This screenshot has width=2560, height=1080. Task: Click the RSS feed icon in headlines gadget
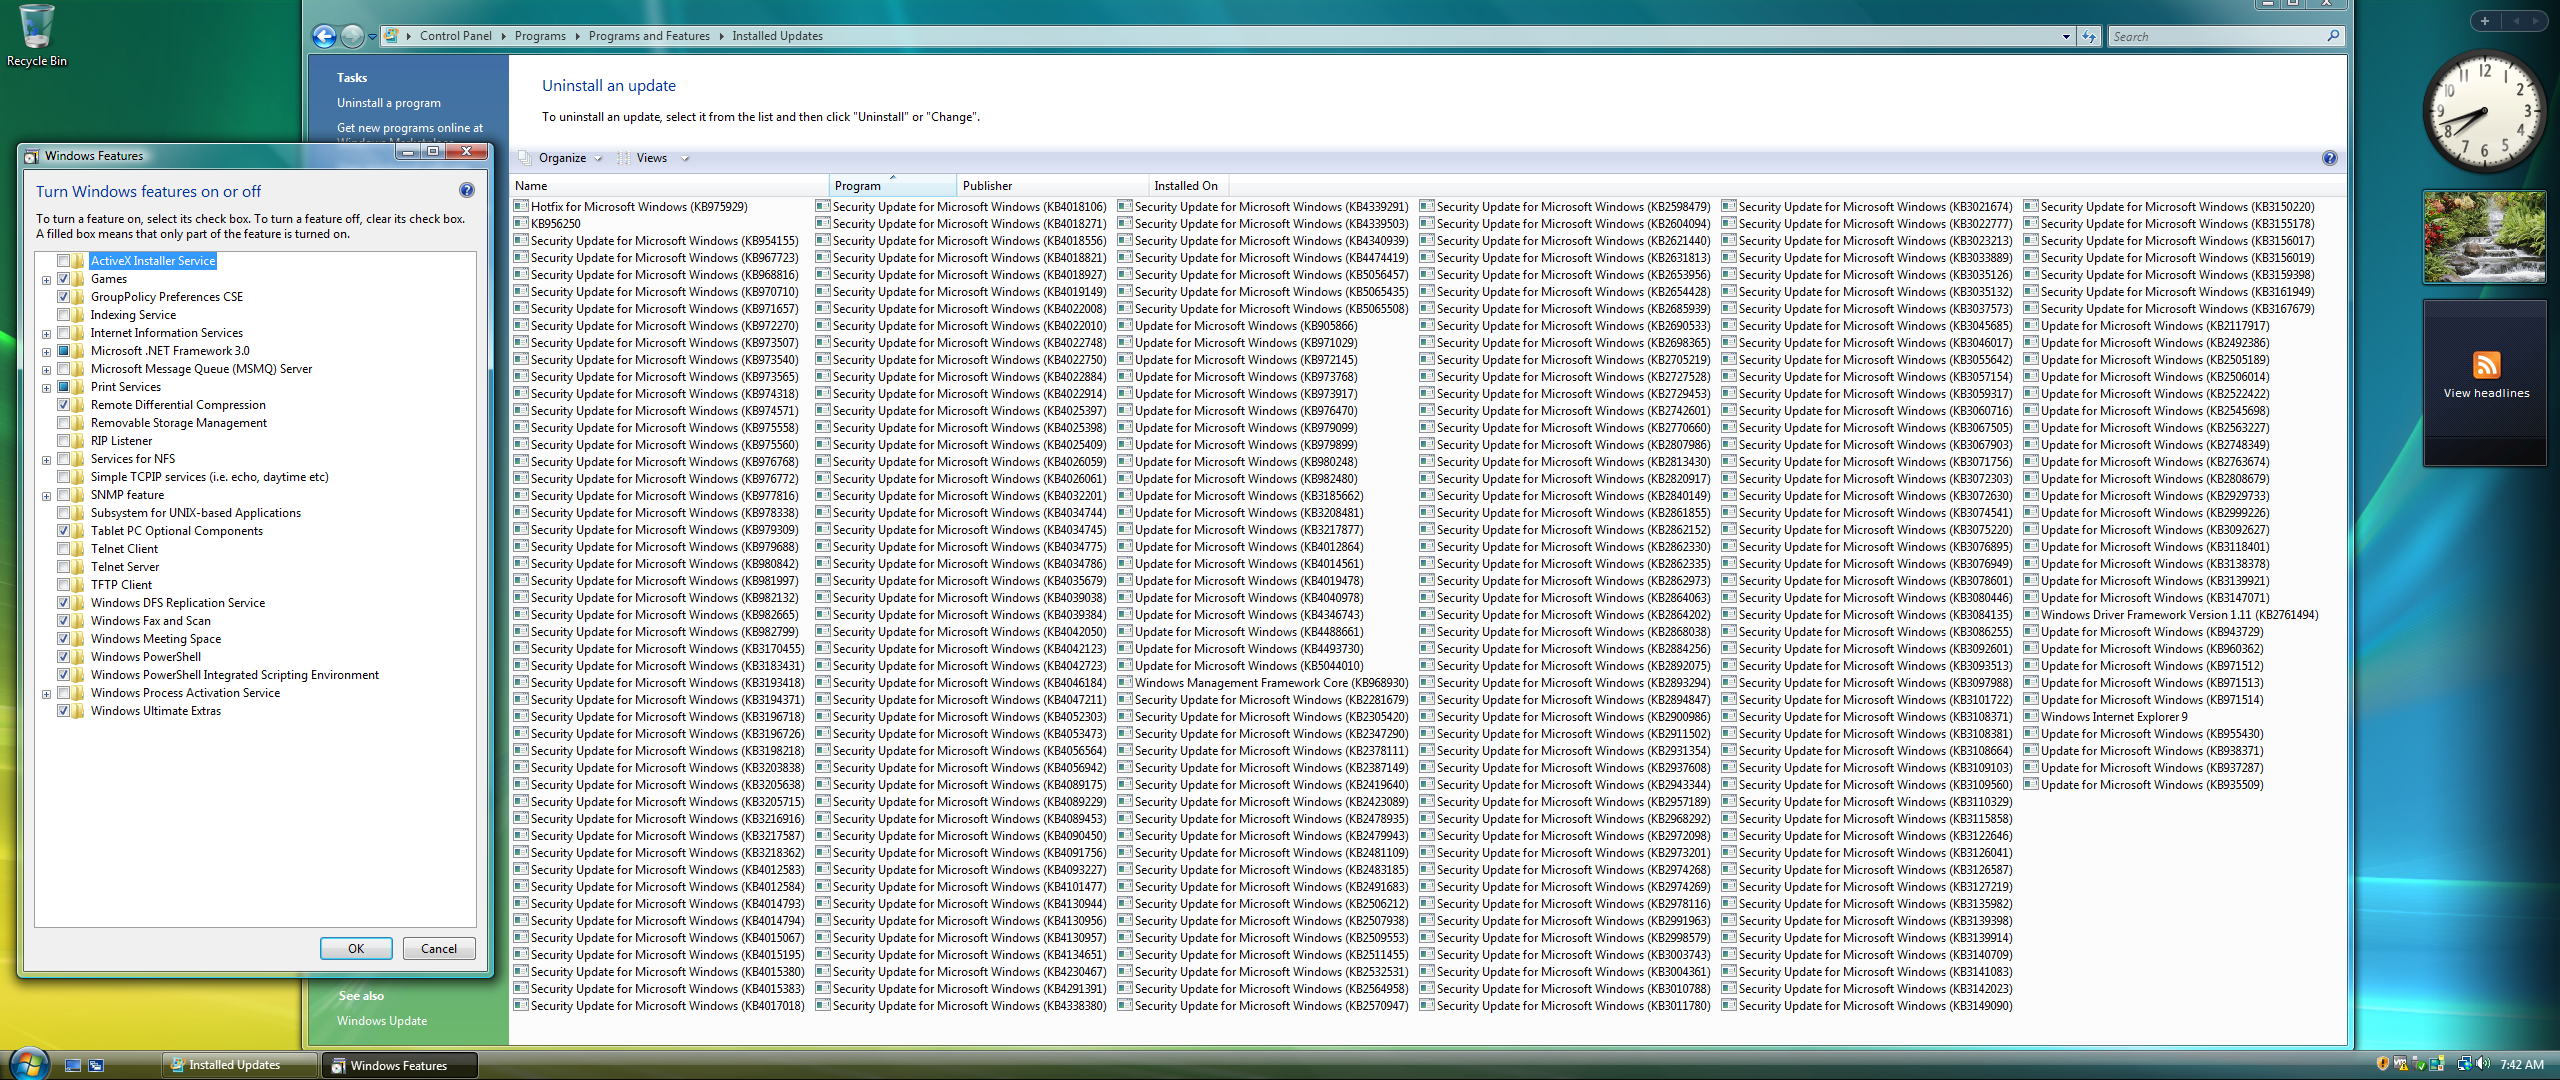2486,365
